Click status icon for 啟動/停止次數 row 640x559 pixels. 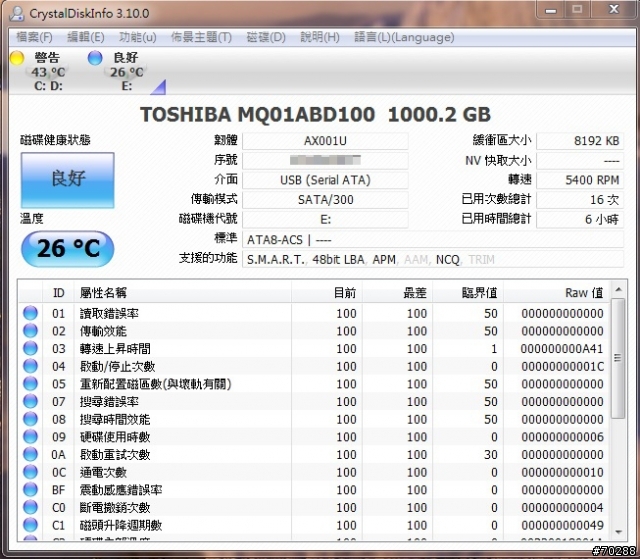pos(30,366)
